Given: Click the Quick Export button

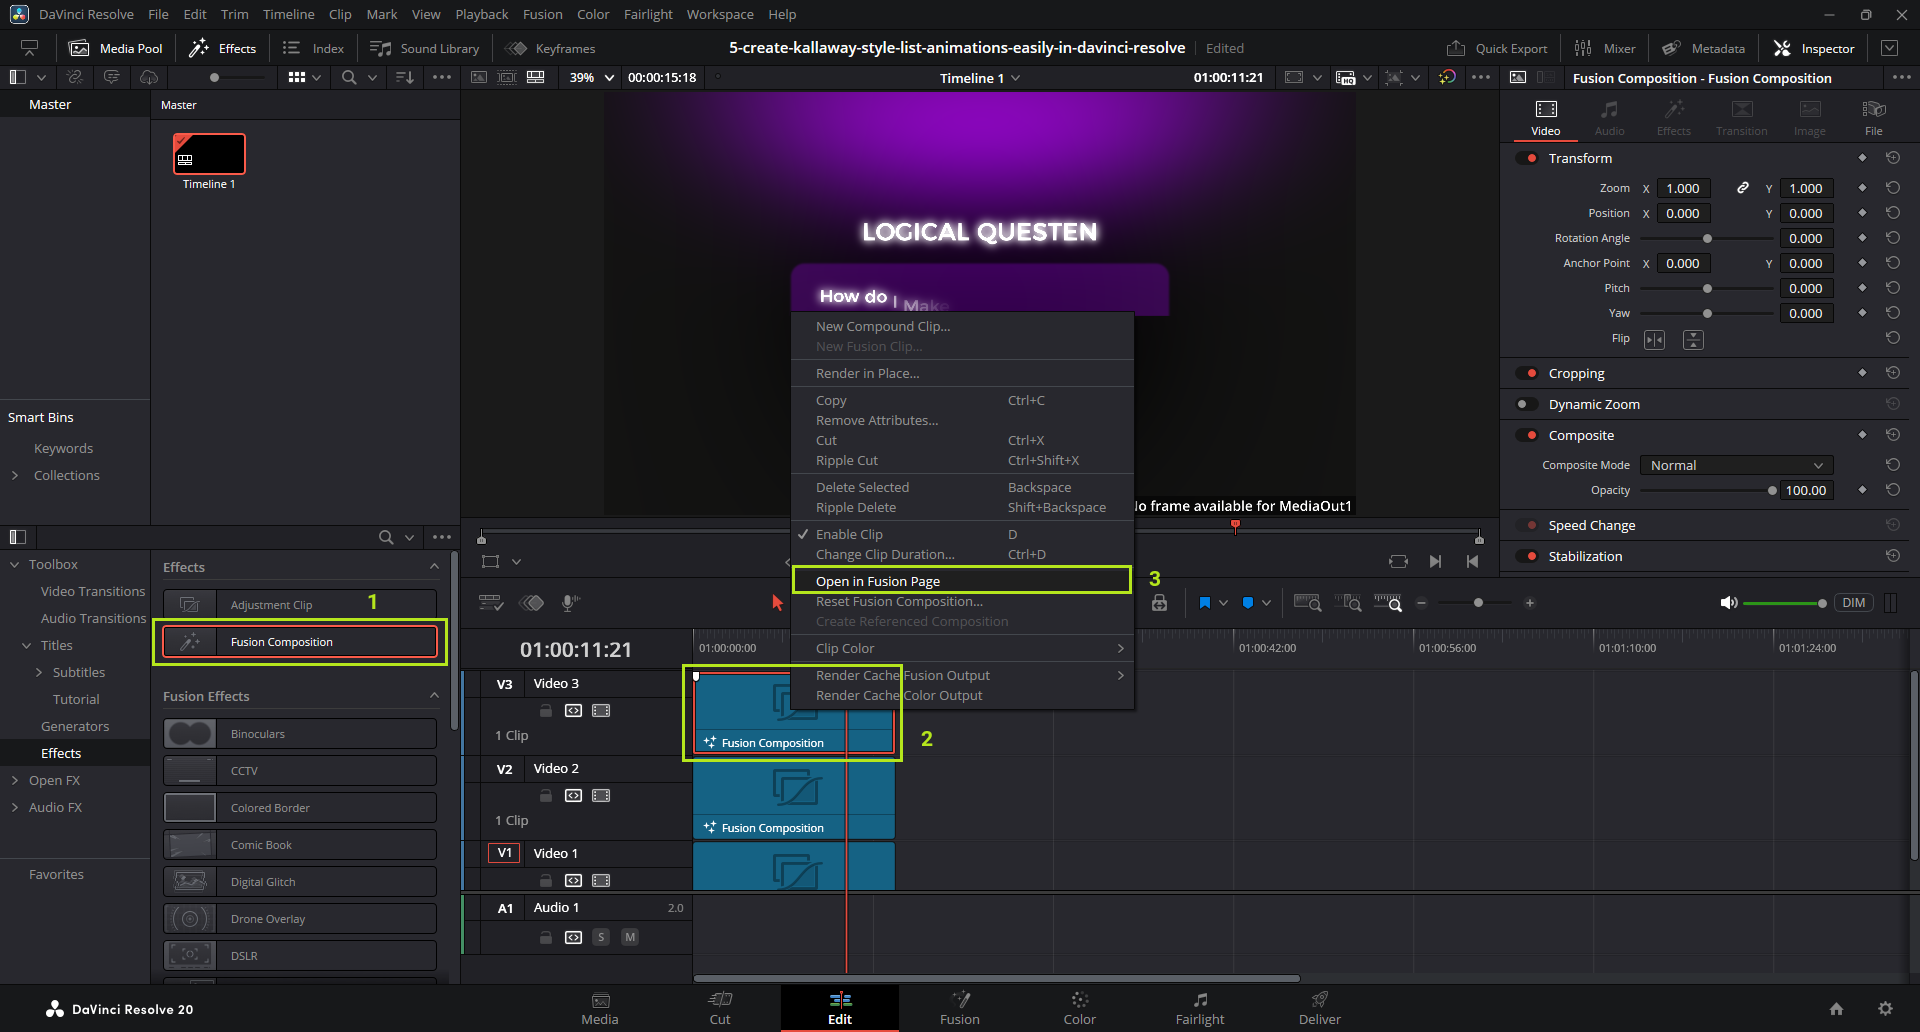Looking at the screenshot, I should (1497, 48).
